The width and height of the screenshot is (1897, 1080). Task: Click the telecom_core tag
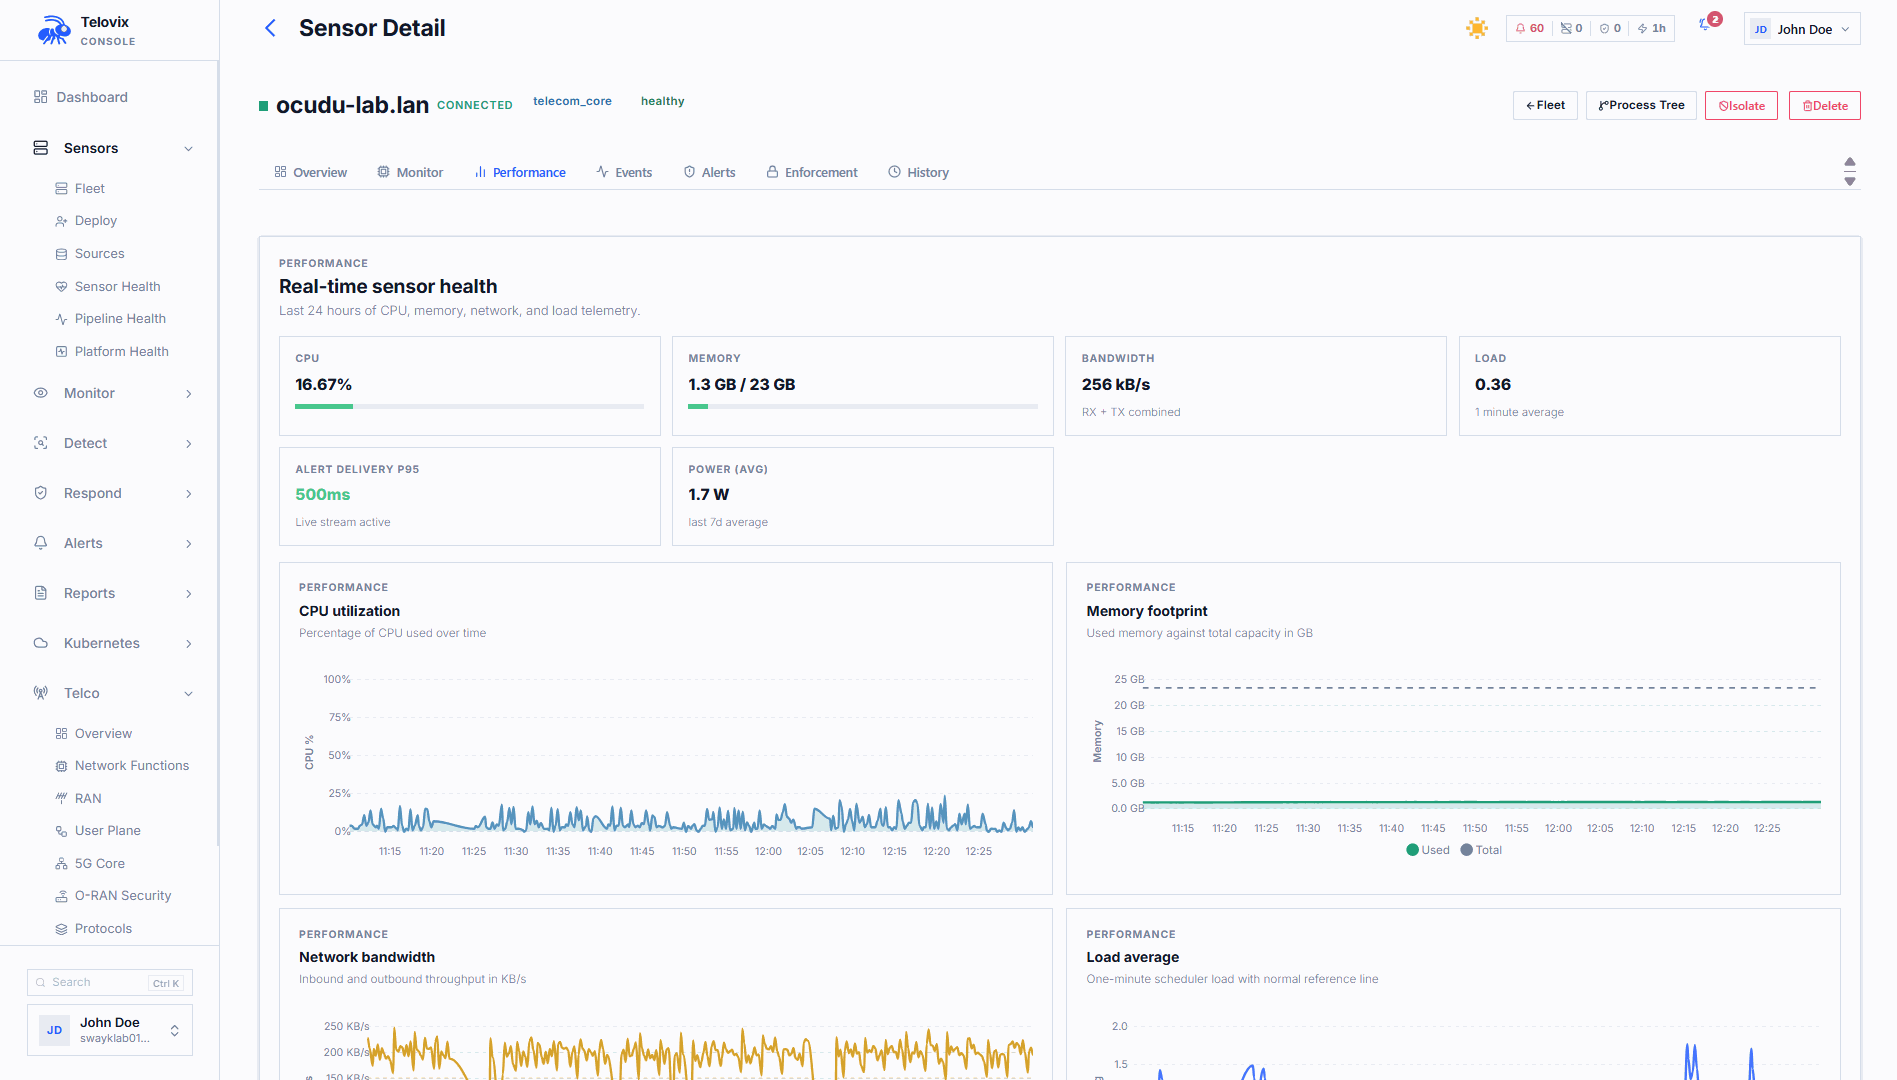(x=572, y=101)
